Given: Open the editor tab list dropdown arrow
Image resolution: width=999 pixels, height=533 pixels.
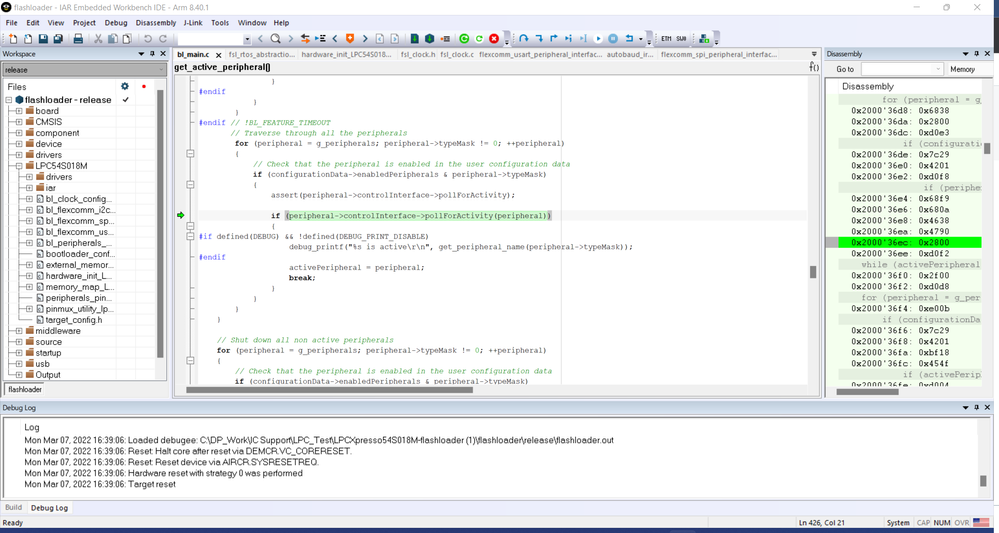Looking at the screenshot, I should (x=814, y=54).
